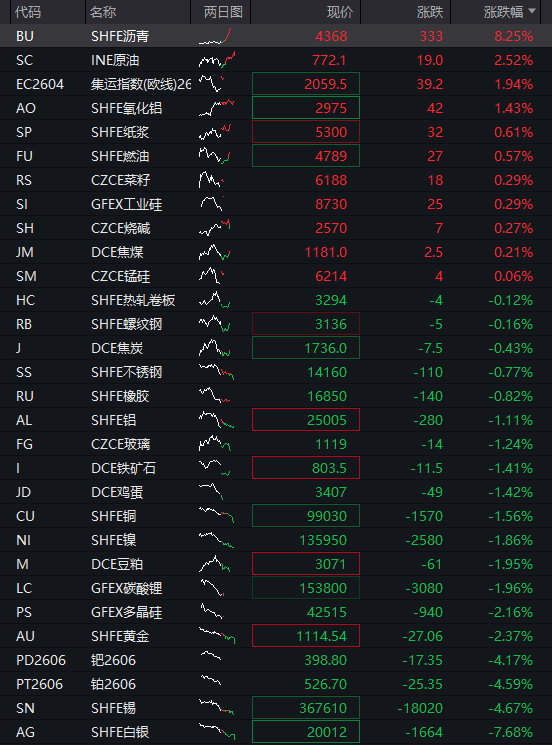552x745 pixels.
Task: Select the SHFE纸浆 name cell
Action: click(120, 132)
